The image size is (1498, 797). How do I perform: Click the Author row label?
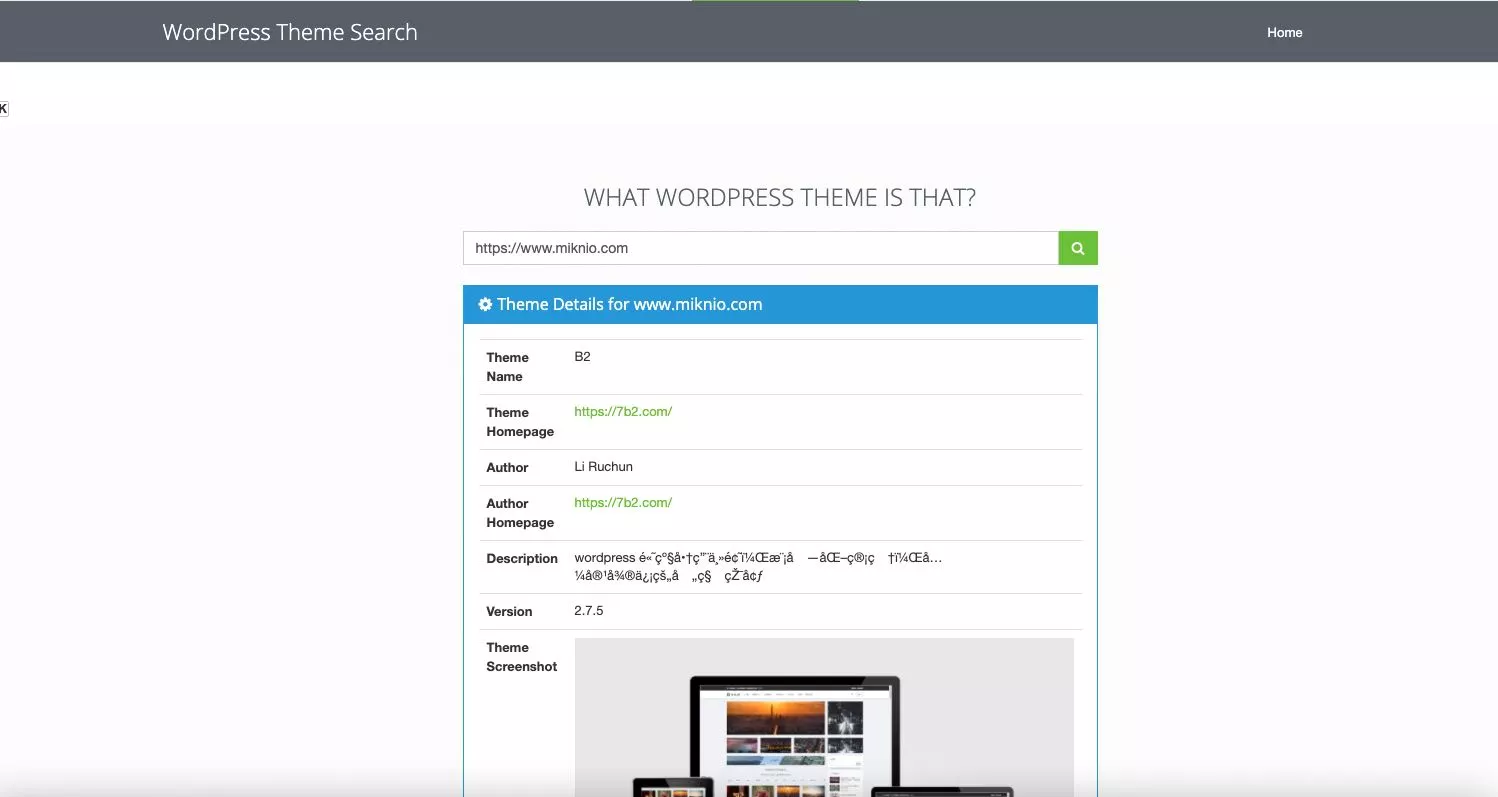pos(507,467)
